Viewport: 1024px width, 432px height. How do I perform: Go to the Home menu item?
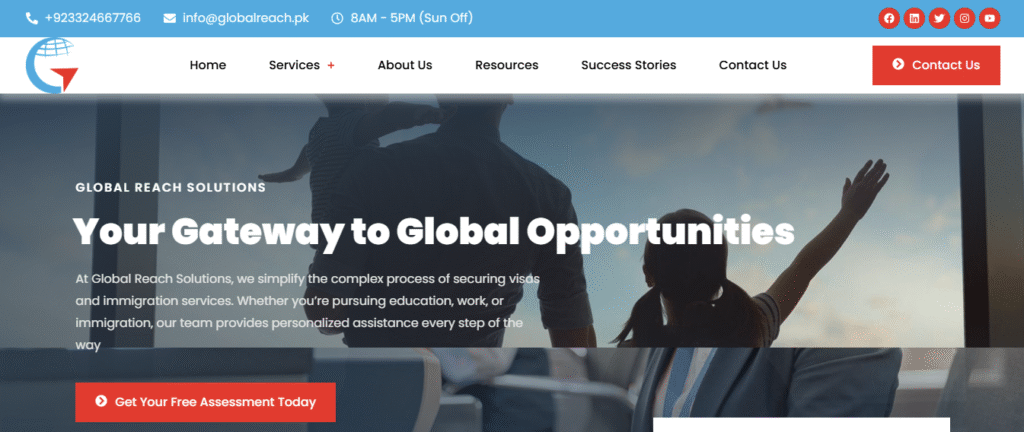[x=208, y=65]
